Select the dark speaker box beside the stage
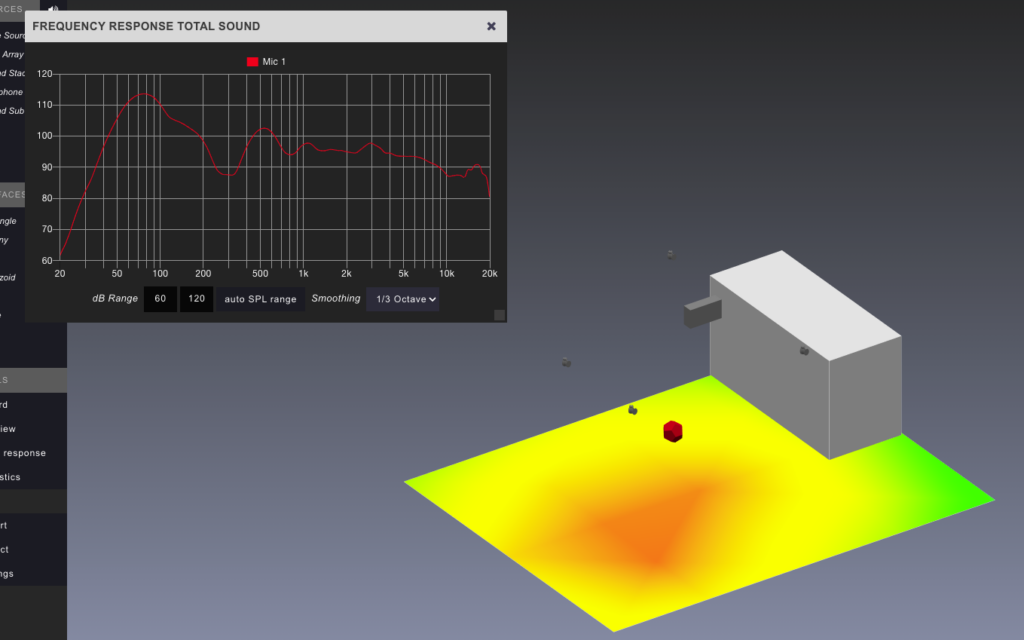The width and height of the screenshot is (1024, 640). [702, 313]
